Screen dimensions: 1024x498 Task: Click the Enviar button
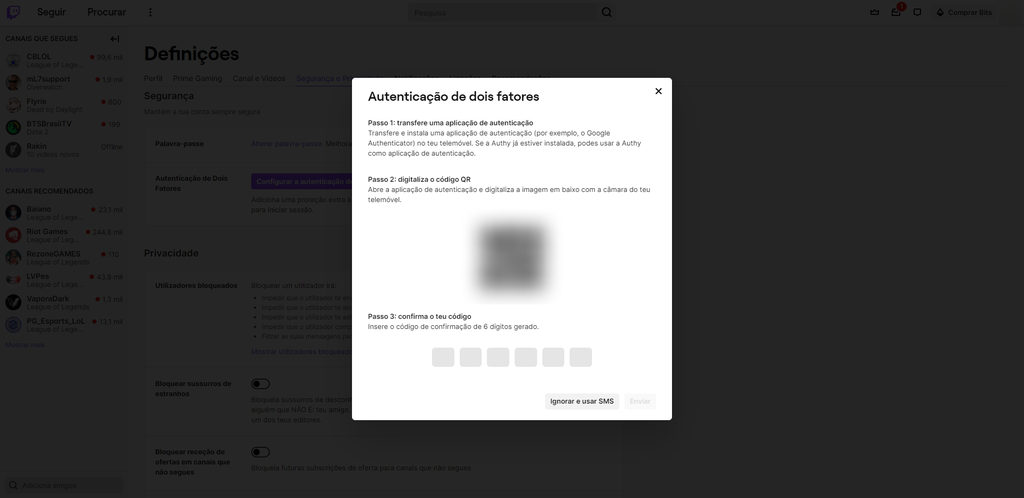coord(640,401)
